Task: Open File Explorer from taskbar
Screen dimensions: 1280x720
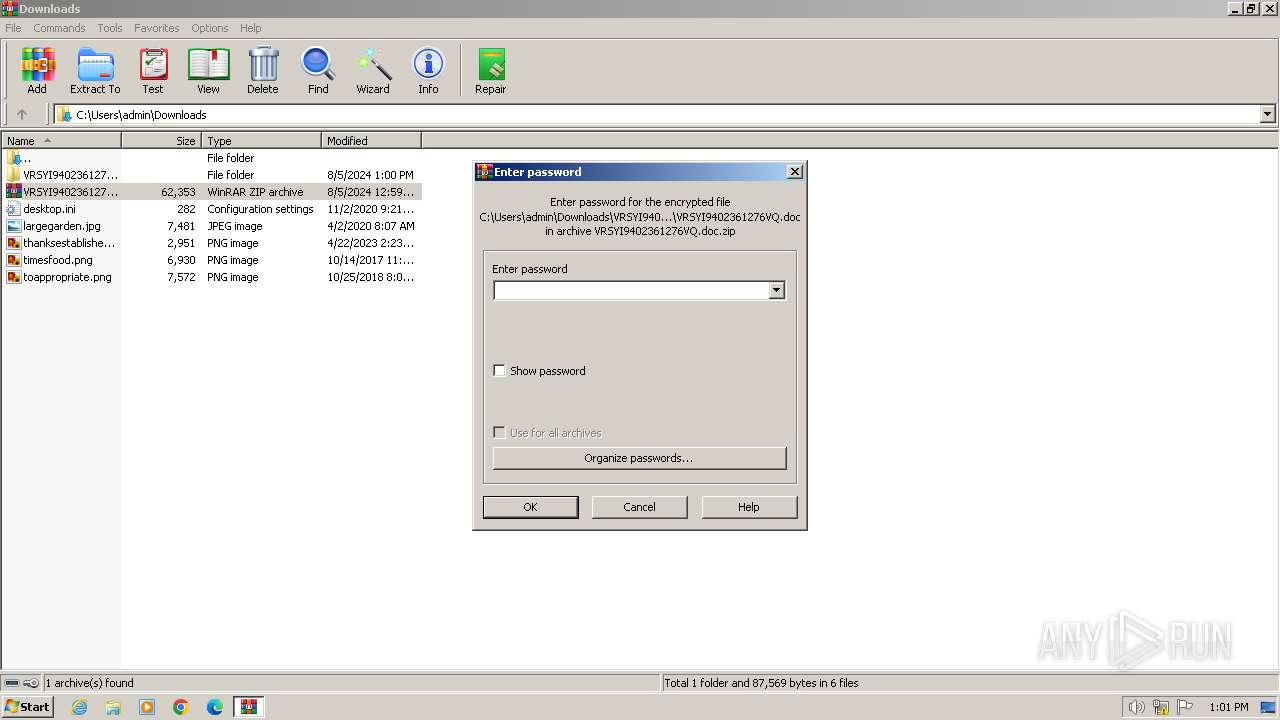Action: (113, 707)
